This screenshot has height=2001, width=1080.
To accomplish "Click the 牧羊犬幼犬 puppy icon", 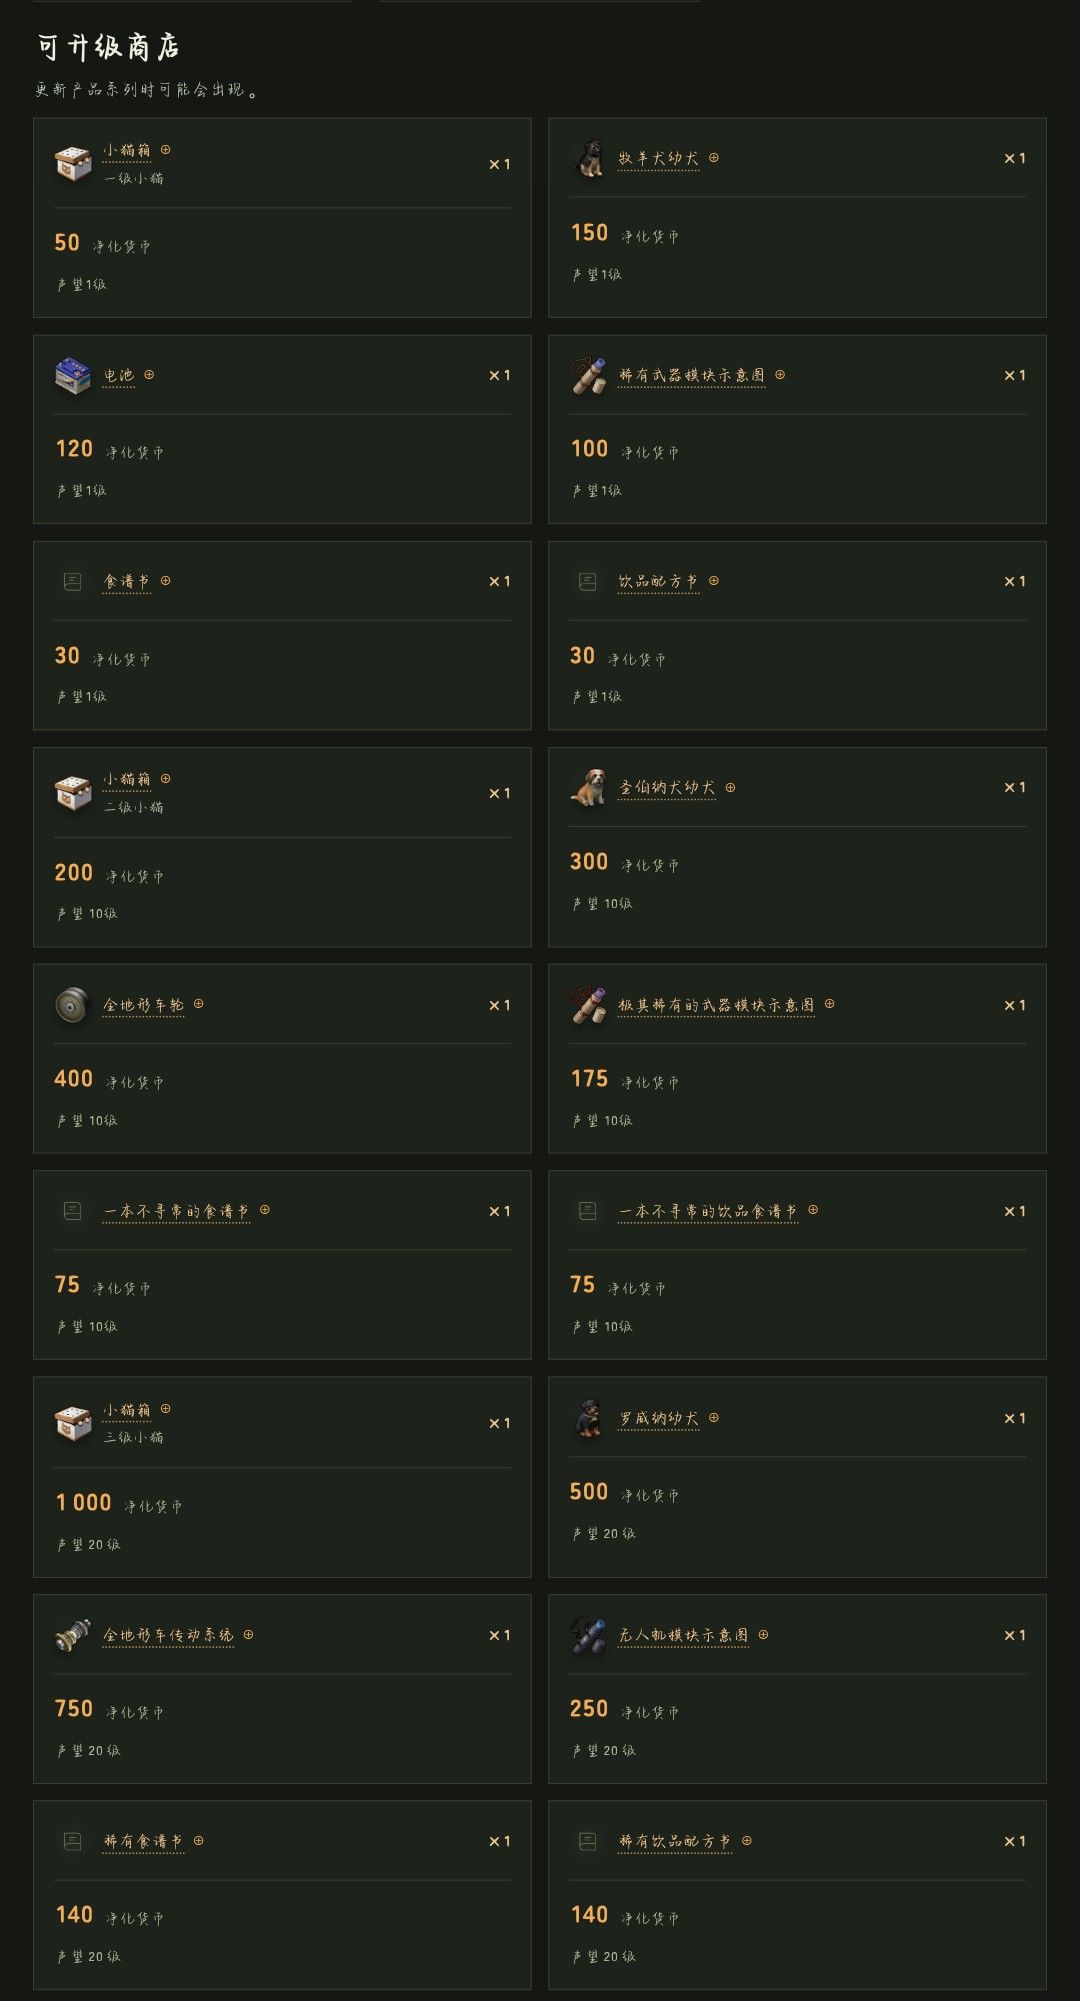I will pos(588,159).
